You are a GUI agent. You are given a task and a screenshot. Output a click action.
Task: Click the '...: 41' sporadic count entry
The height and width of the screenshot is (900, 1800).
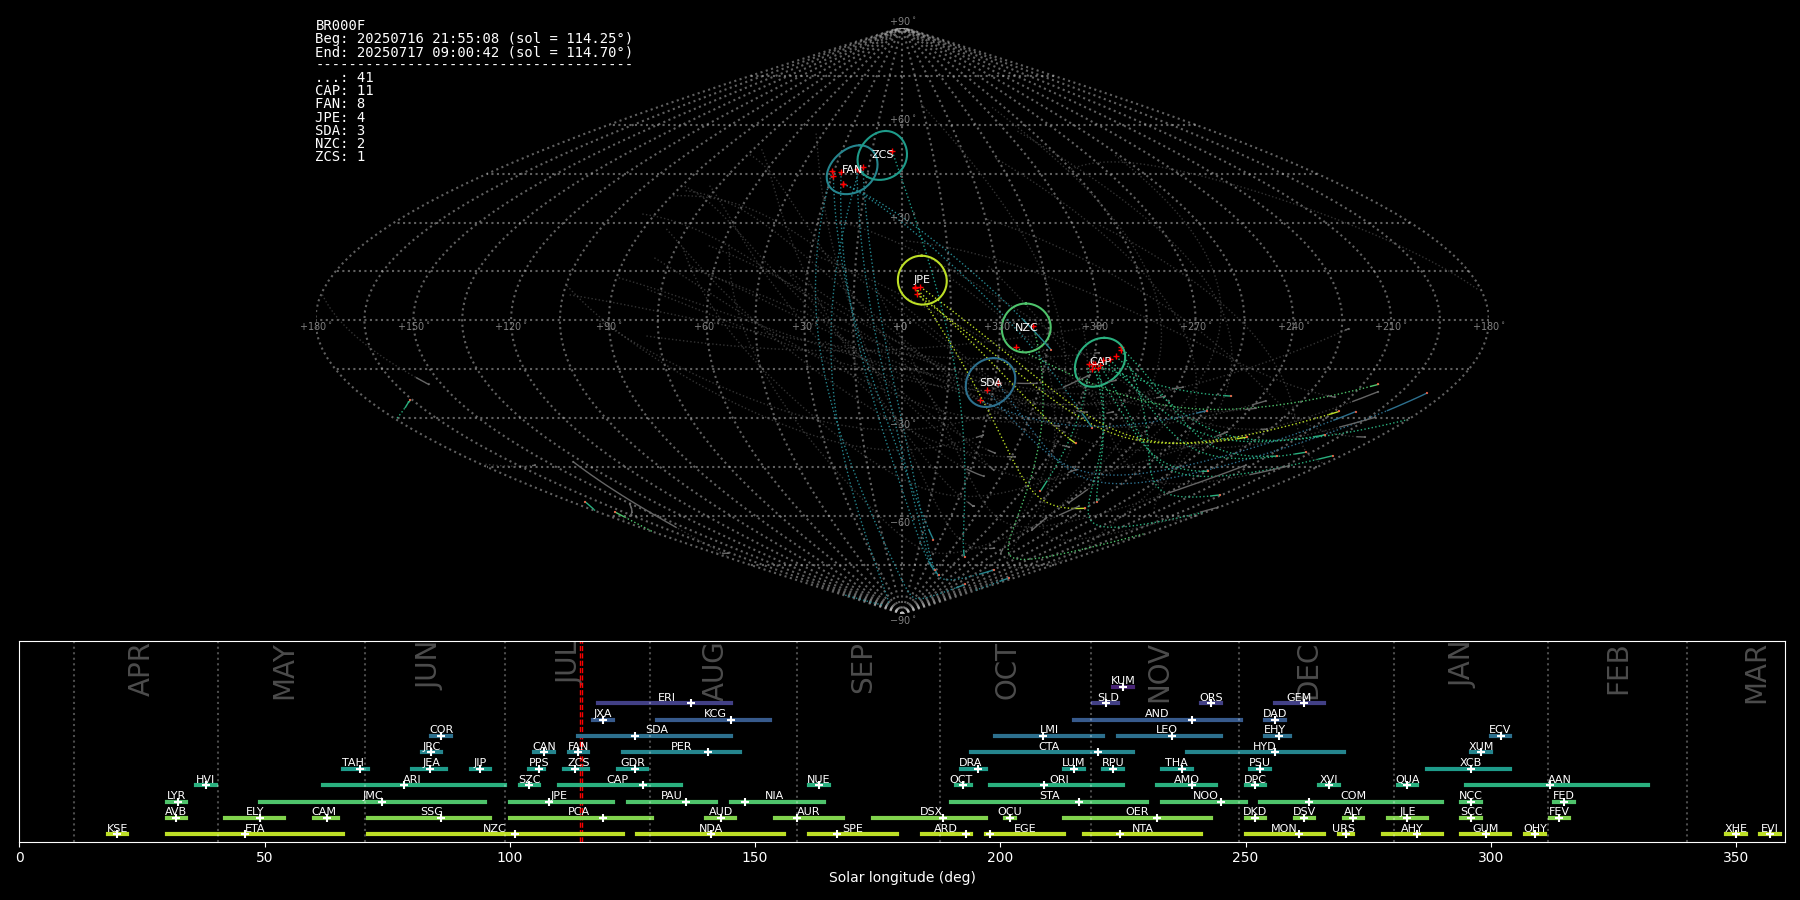pos(344,78)
